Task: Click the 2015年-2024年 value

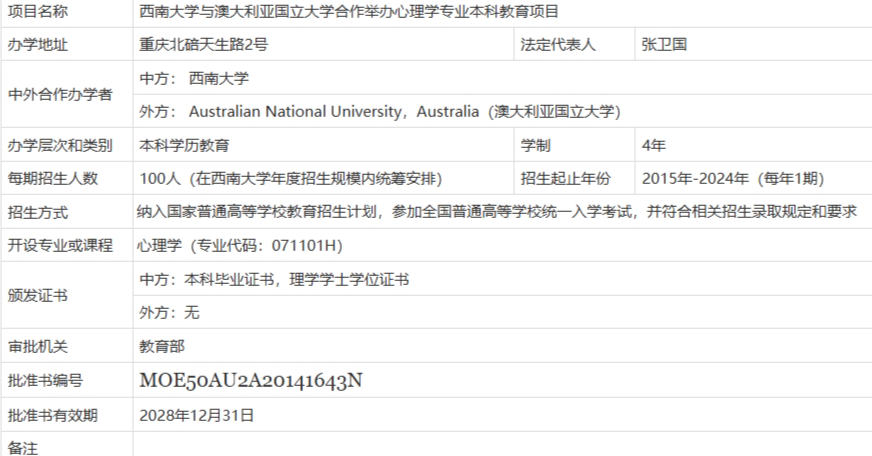Action: click(733, 179)
